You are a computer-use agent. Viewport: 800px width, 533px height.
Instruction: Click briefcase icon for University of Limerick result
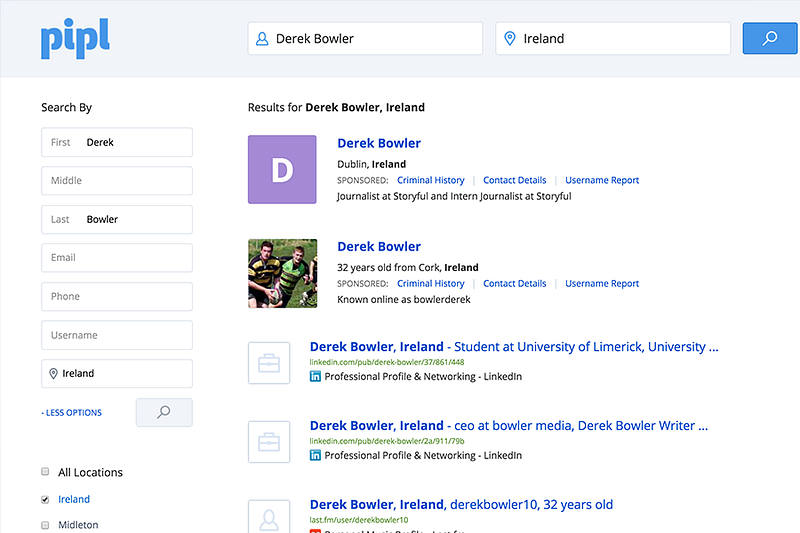coord(269,363)
